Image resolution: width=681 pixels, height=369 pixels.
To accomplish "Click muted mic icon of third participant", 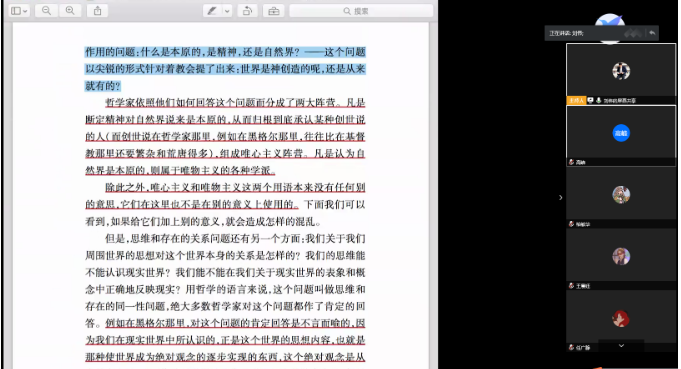I will [x=572, y=224].
